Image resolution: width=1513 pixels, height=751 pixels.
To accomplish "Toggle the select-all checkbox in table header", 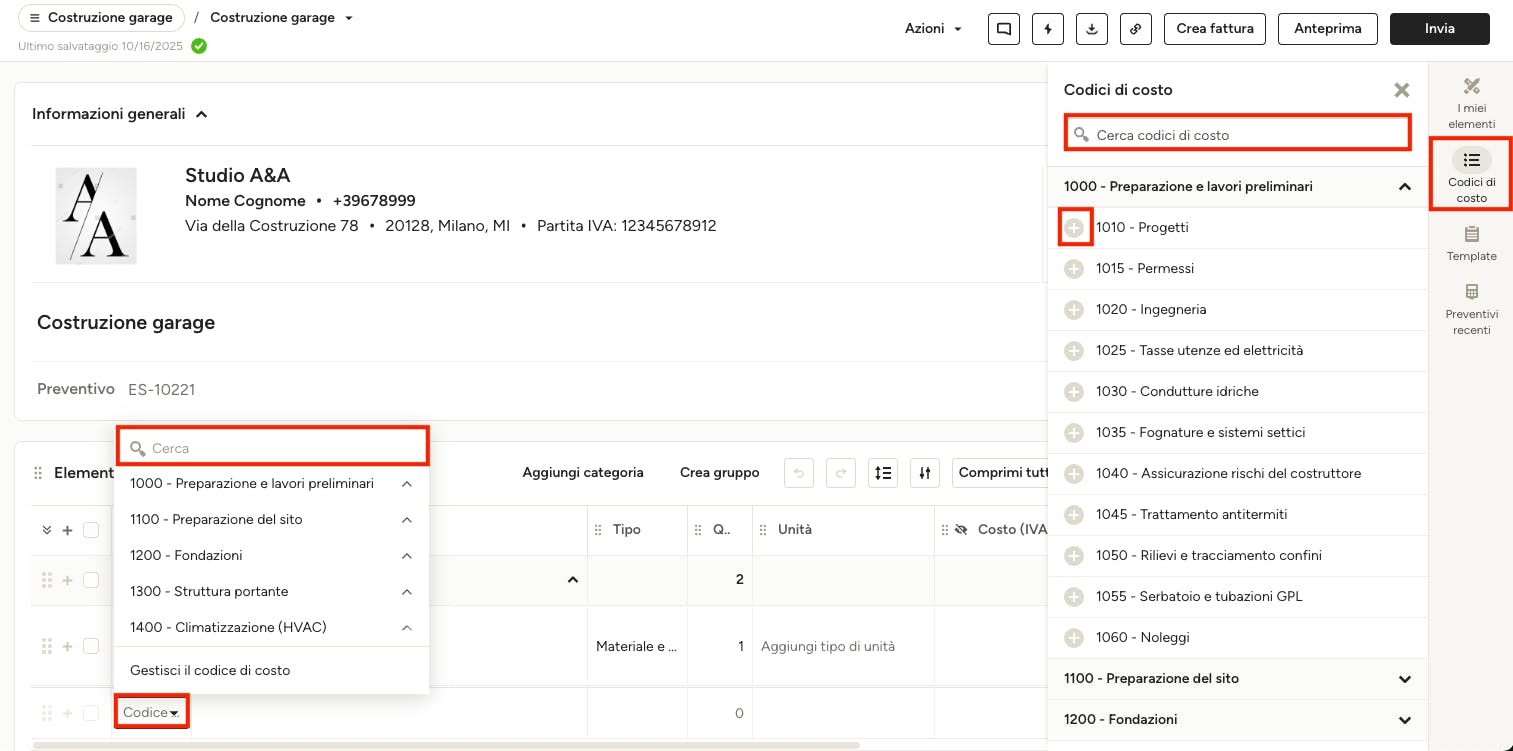I will point(91,530).
